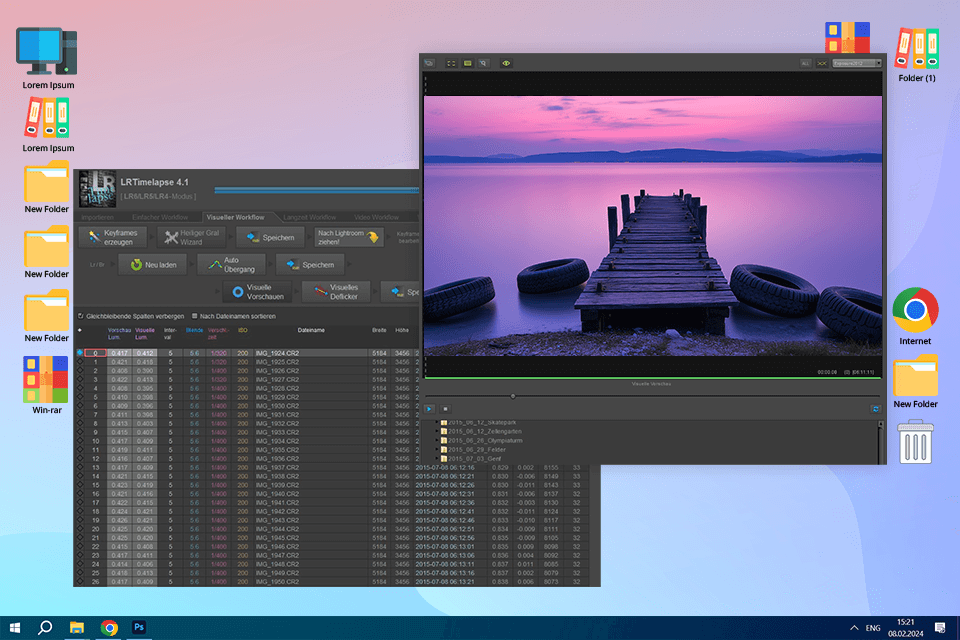This screenshot has height=640, width=960.
Task: Open the Video Workflow tab
Action: click(376, 217)
